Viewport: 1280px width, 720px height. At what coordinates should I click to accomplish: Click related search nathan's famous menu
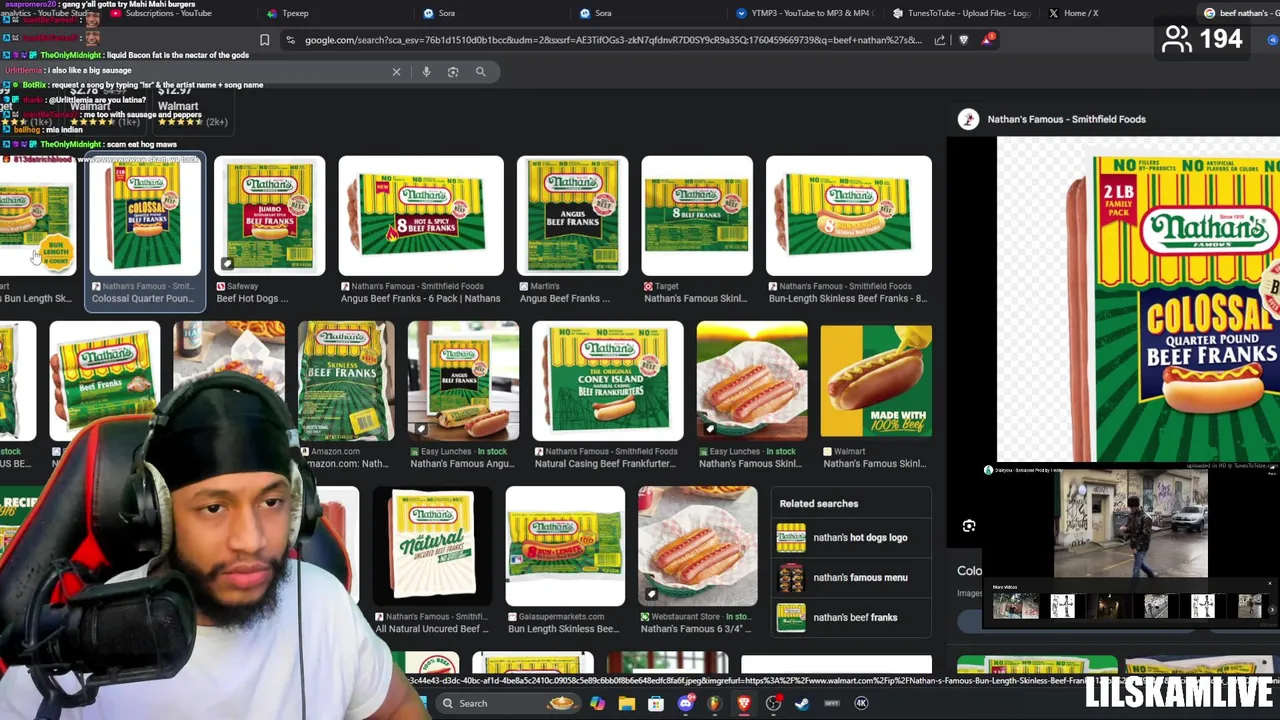[x=852, y=578]
